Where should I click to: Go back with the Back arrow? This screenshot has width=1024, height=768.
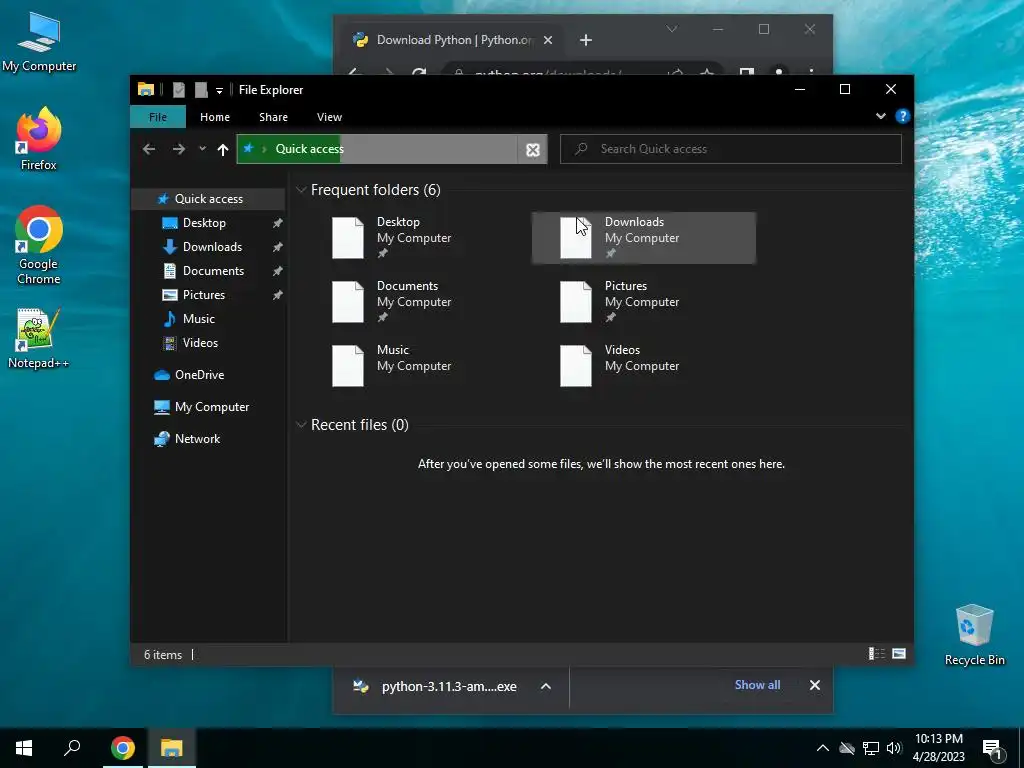tap(149, 150)
